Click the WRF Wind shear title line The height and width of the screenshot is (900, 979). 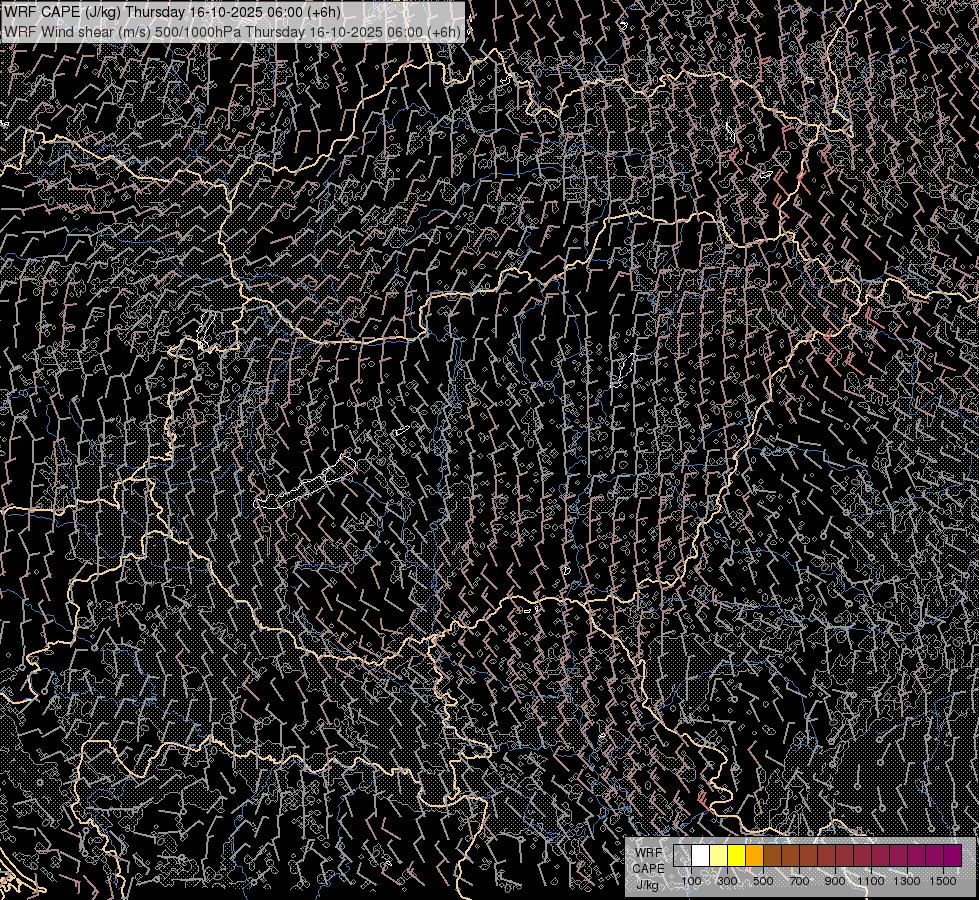(232, 32)
